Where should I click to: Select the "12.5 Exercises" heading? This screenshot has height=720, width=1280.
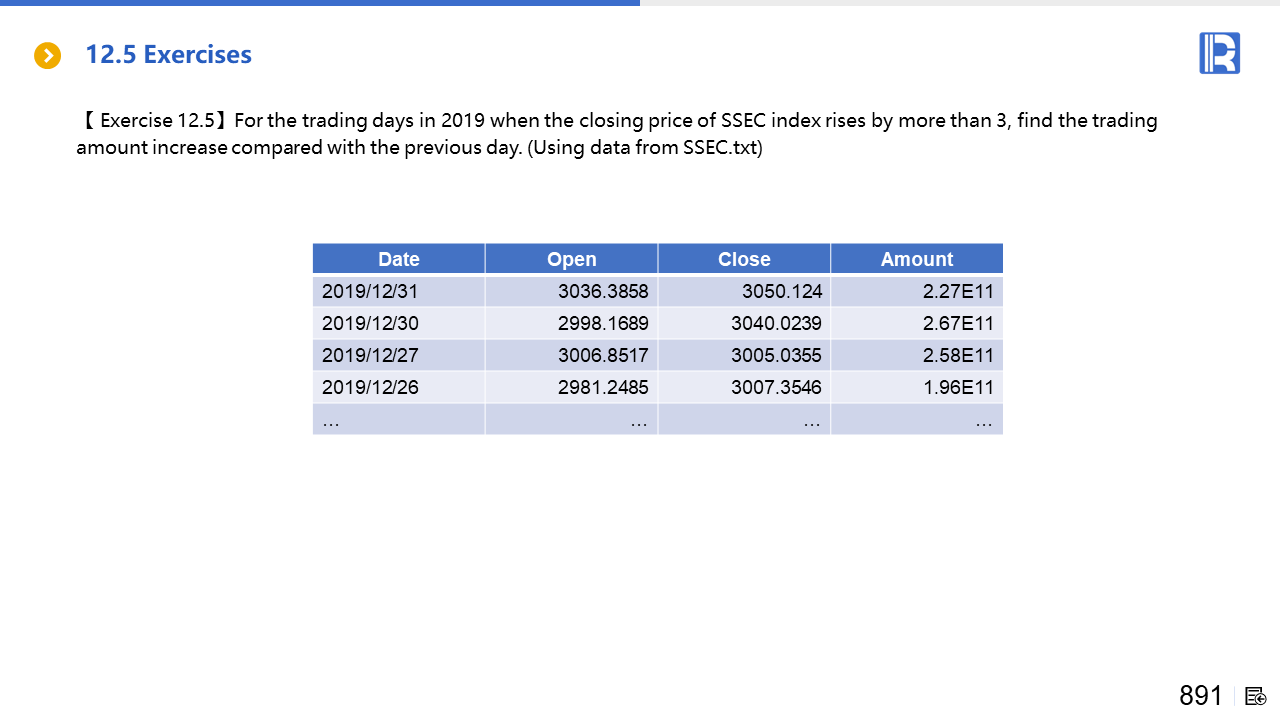coord(168,55)
